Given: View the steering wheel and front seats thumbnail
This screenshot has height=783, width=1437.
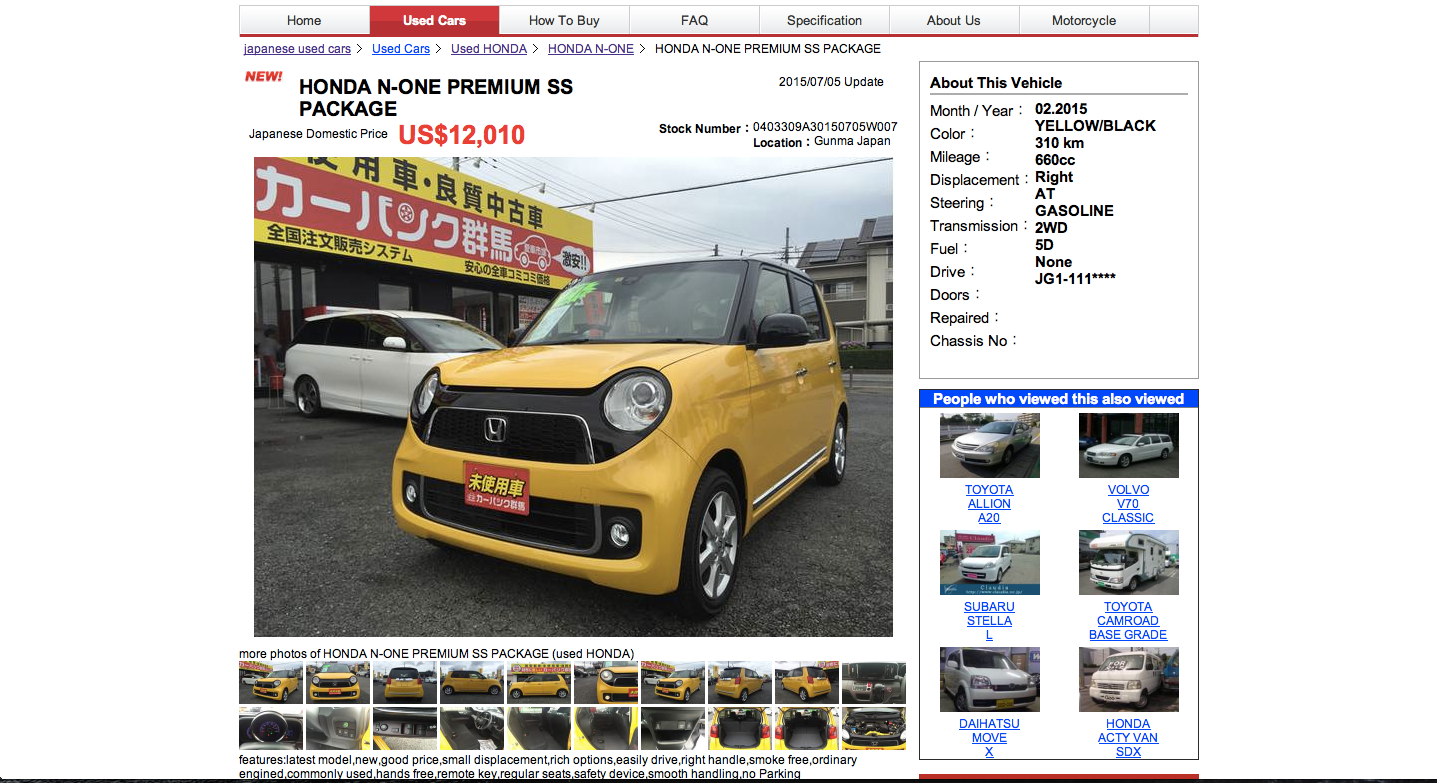Looking at the screenshot, I should [x=472, y=728].
